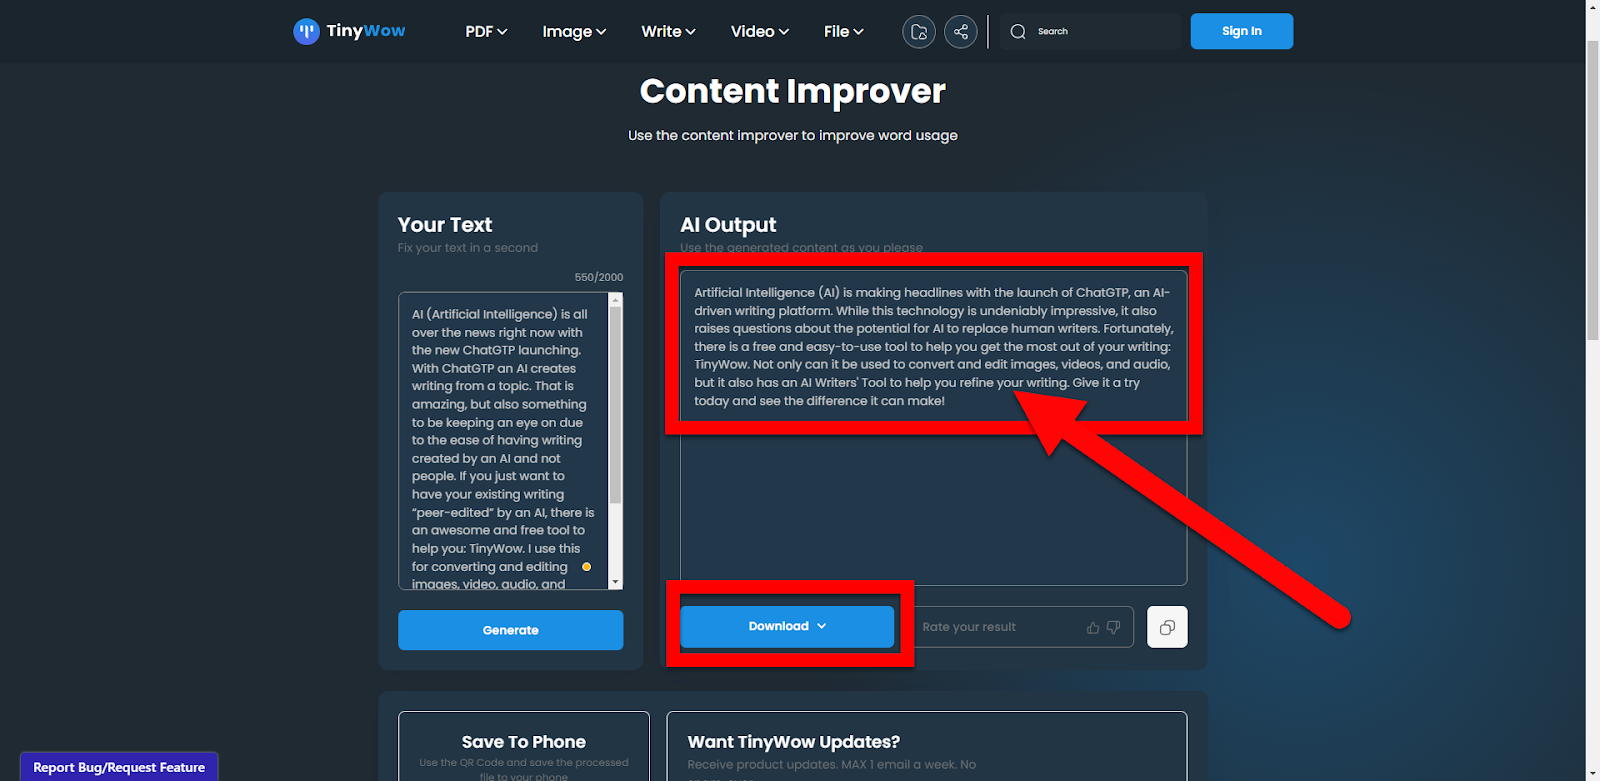Open the PDF menu
1600x781 pixels.
click(x=486, y=32)
